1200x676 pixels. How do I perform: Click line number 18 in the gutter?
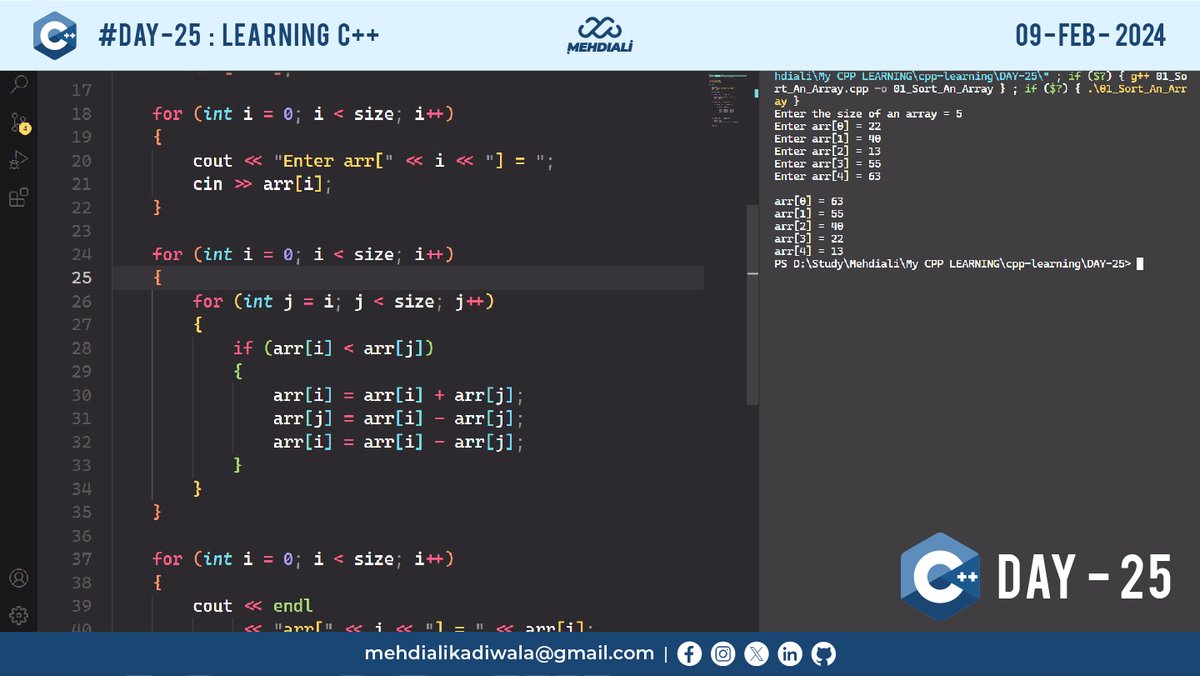[81, 114]
